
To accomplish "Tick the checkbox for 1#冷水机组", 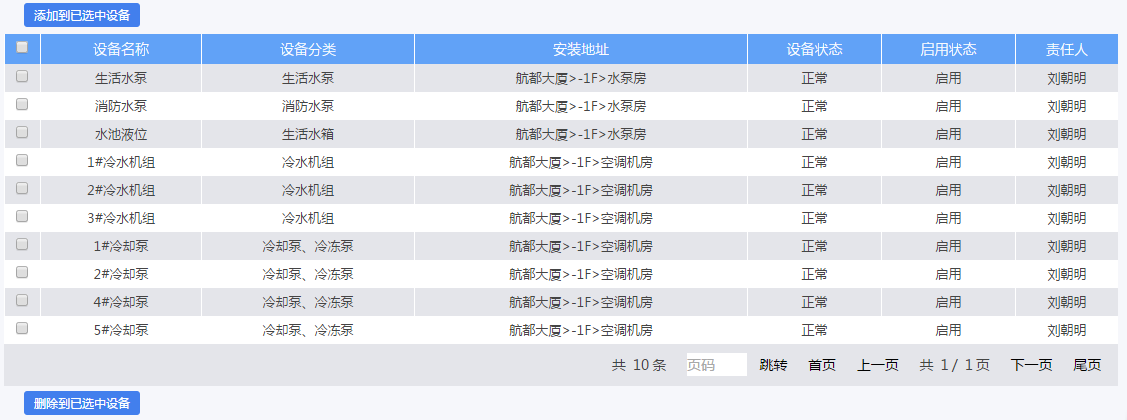I will coord(22,160).
